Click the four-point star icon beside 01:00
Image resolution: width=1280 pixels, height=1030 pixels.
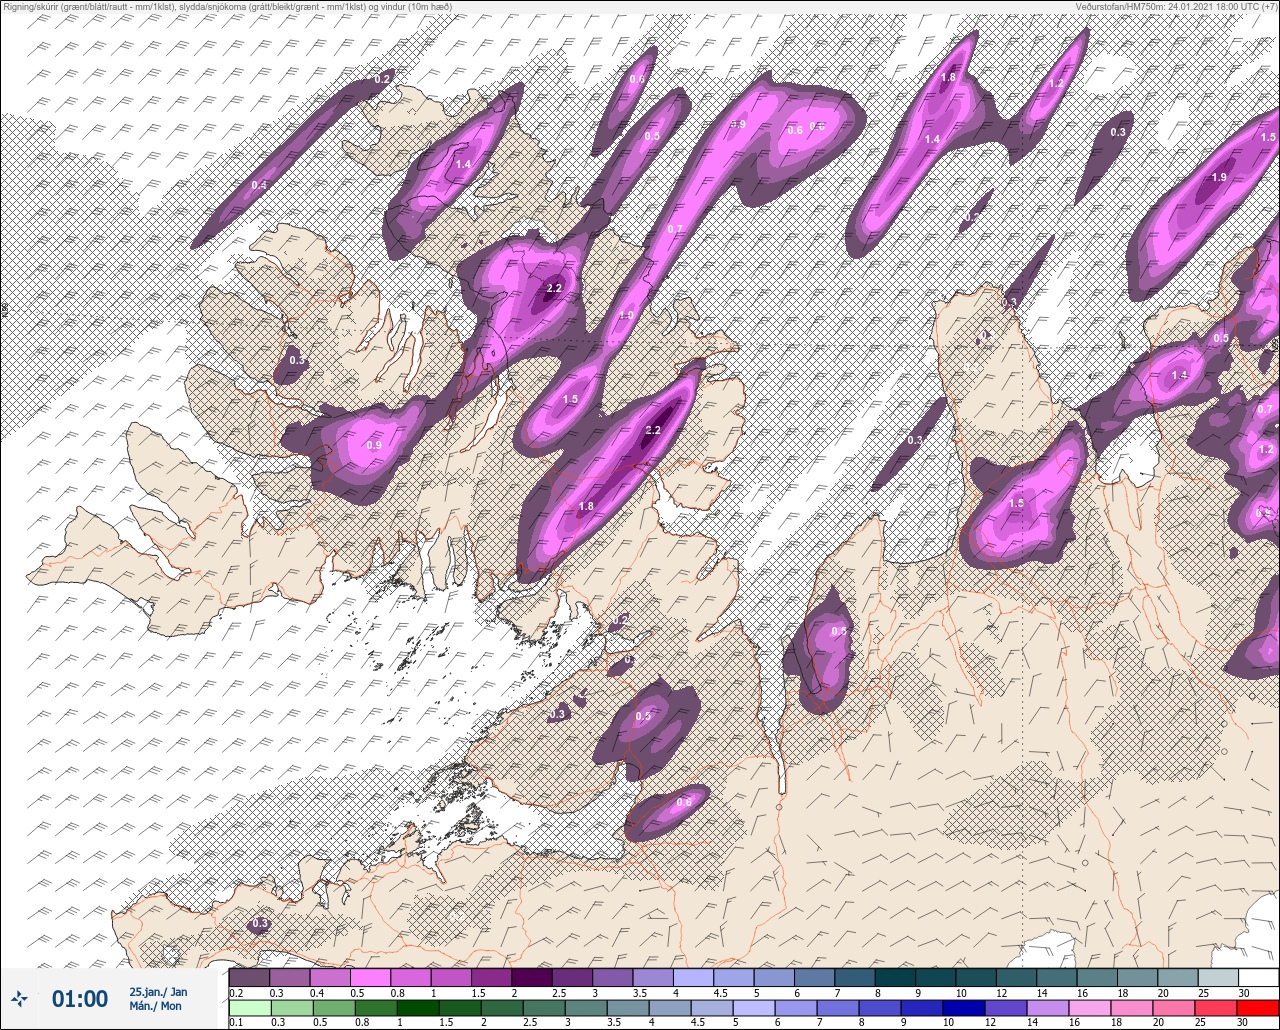[20, 998]
